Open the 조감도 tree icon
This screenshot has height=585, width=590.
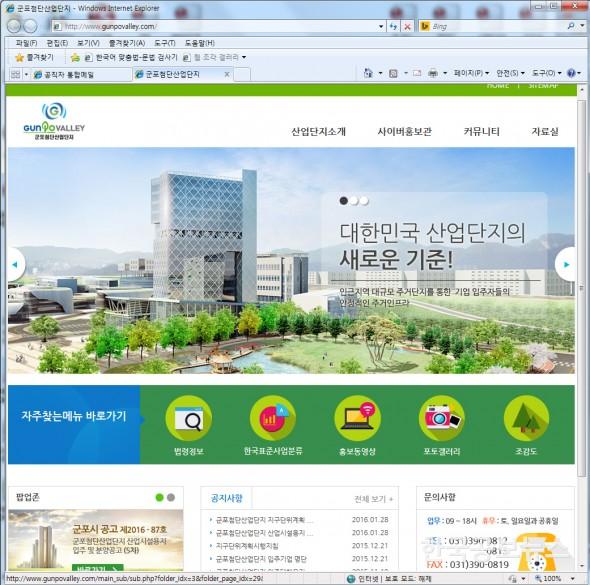(x=526, y=418)
